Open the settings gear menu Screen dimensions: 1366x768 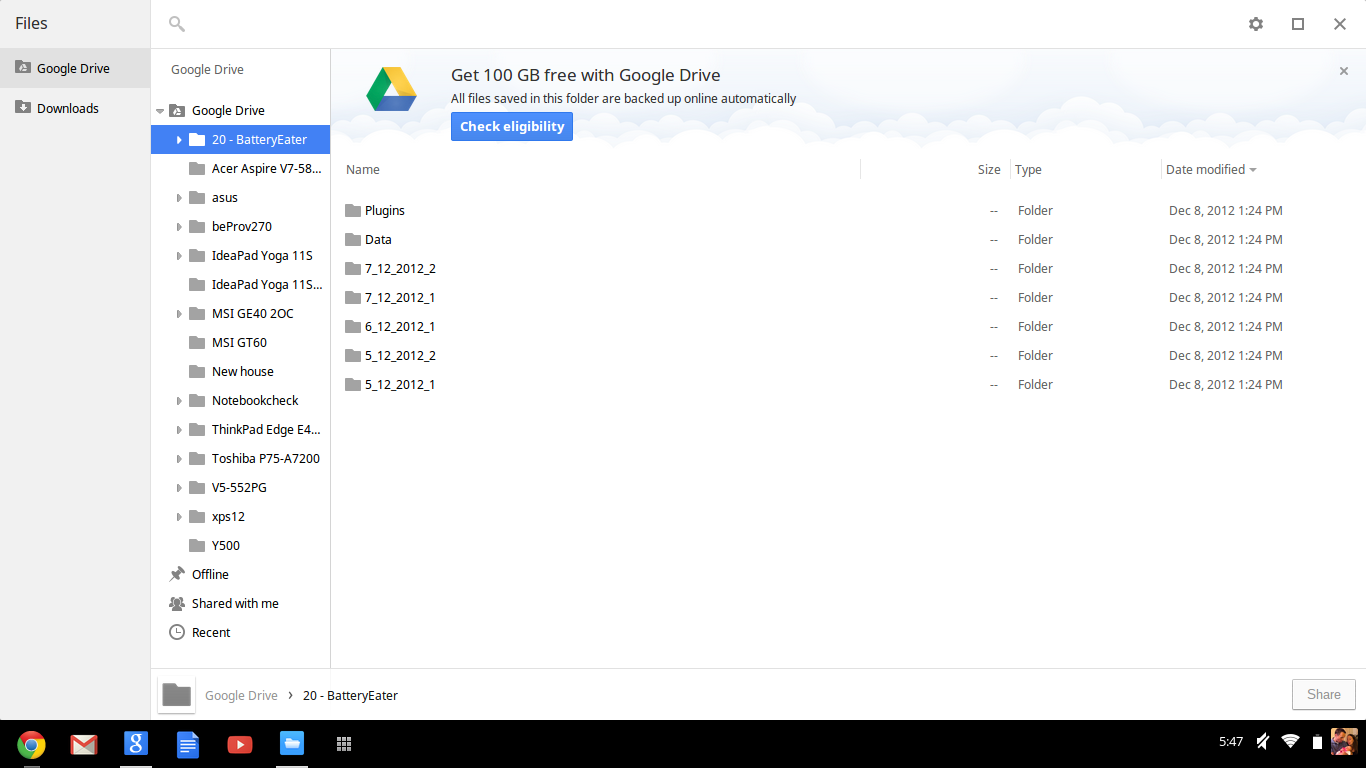pyautogui.click(x=1256, y=24)
